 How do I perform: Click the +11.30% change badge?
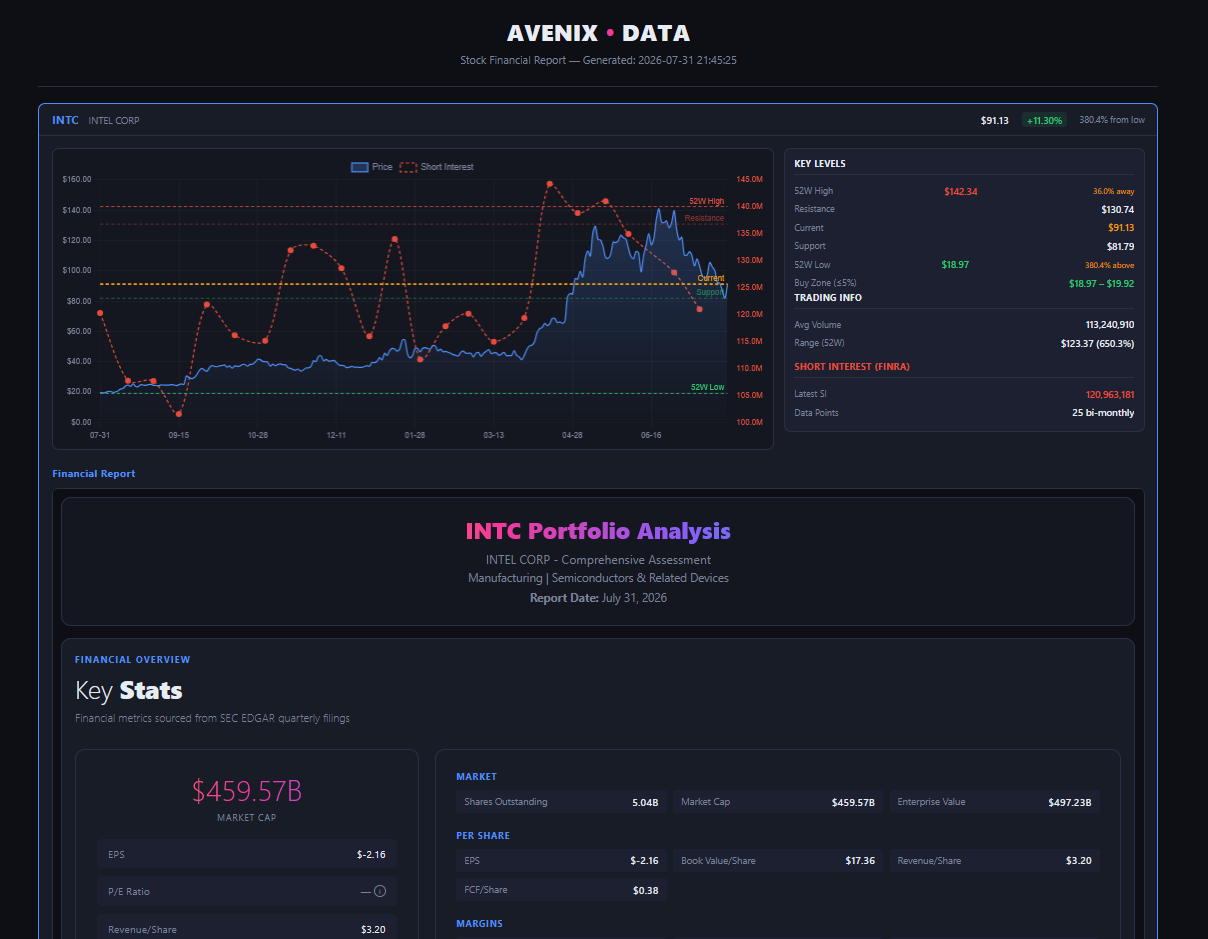pyautogui.click(x=1044, y=120)
